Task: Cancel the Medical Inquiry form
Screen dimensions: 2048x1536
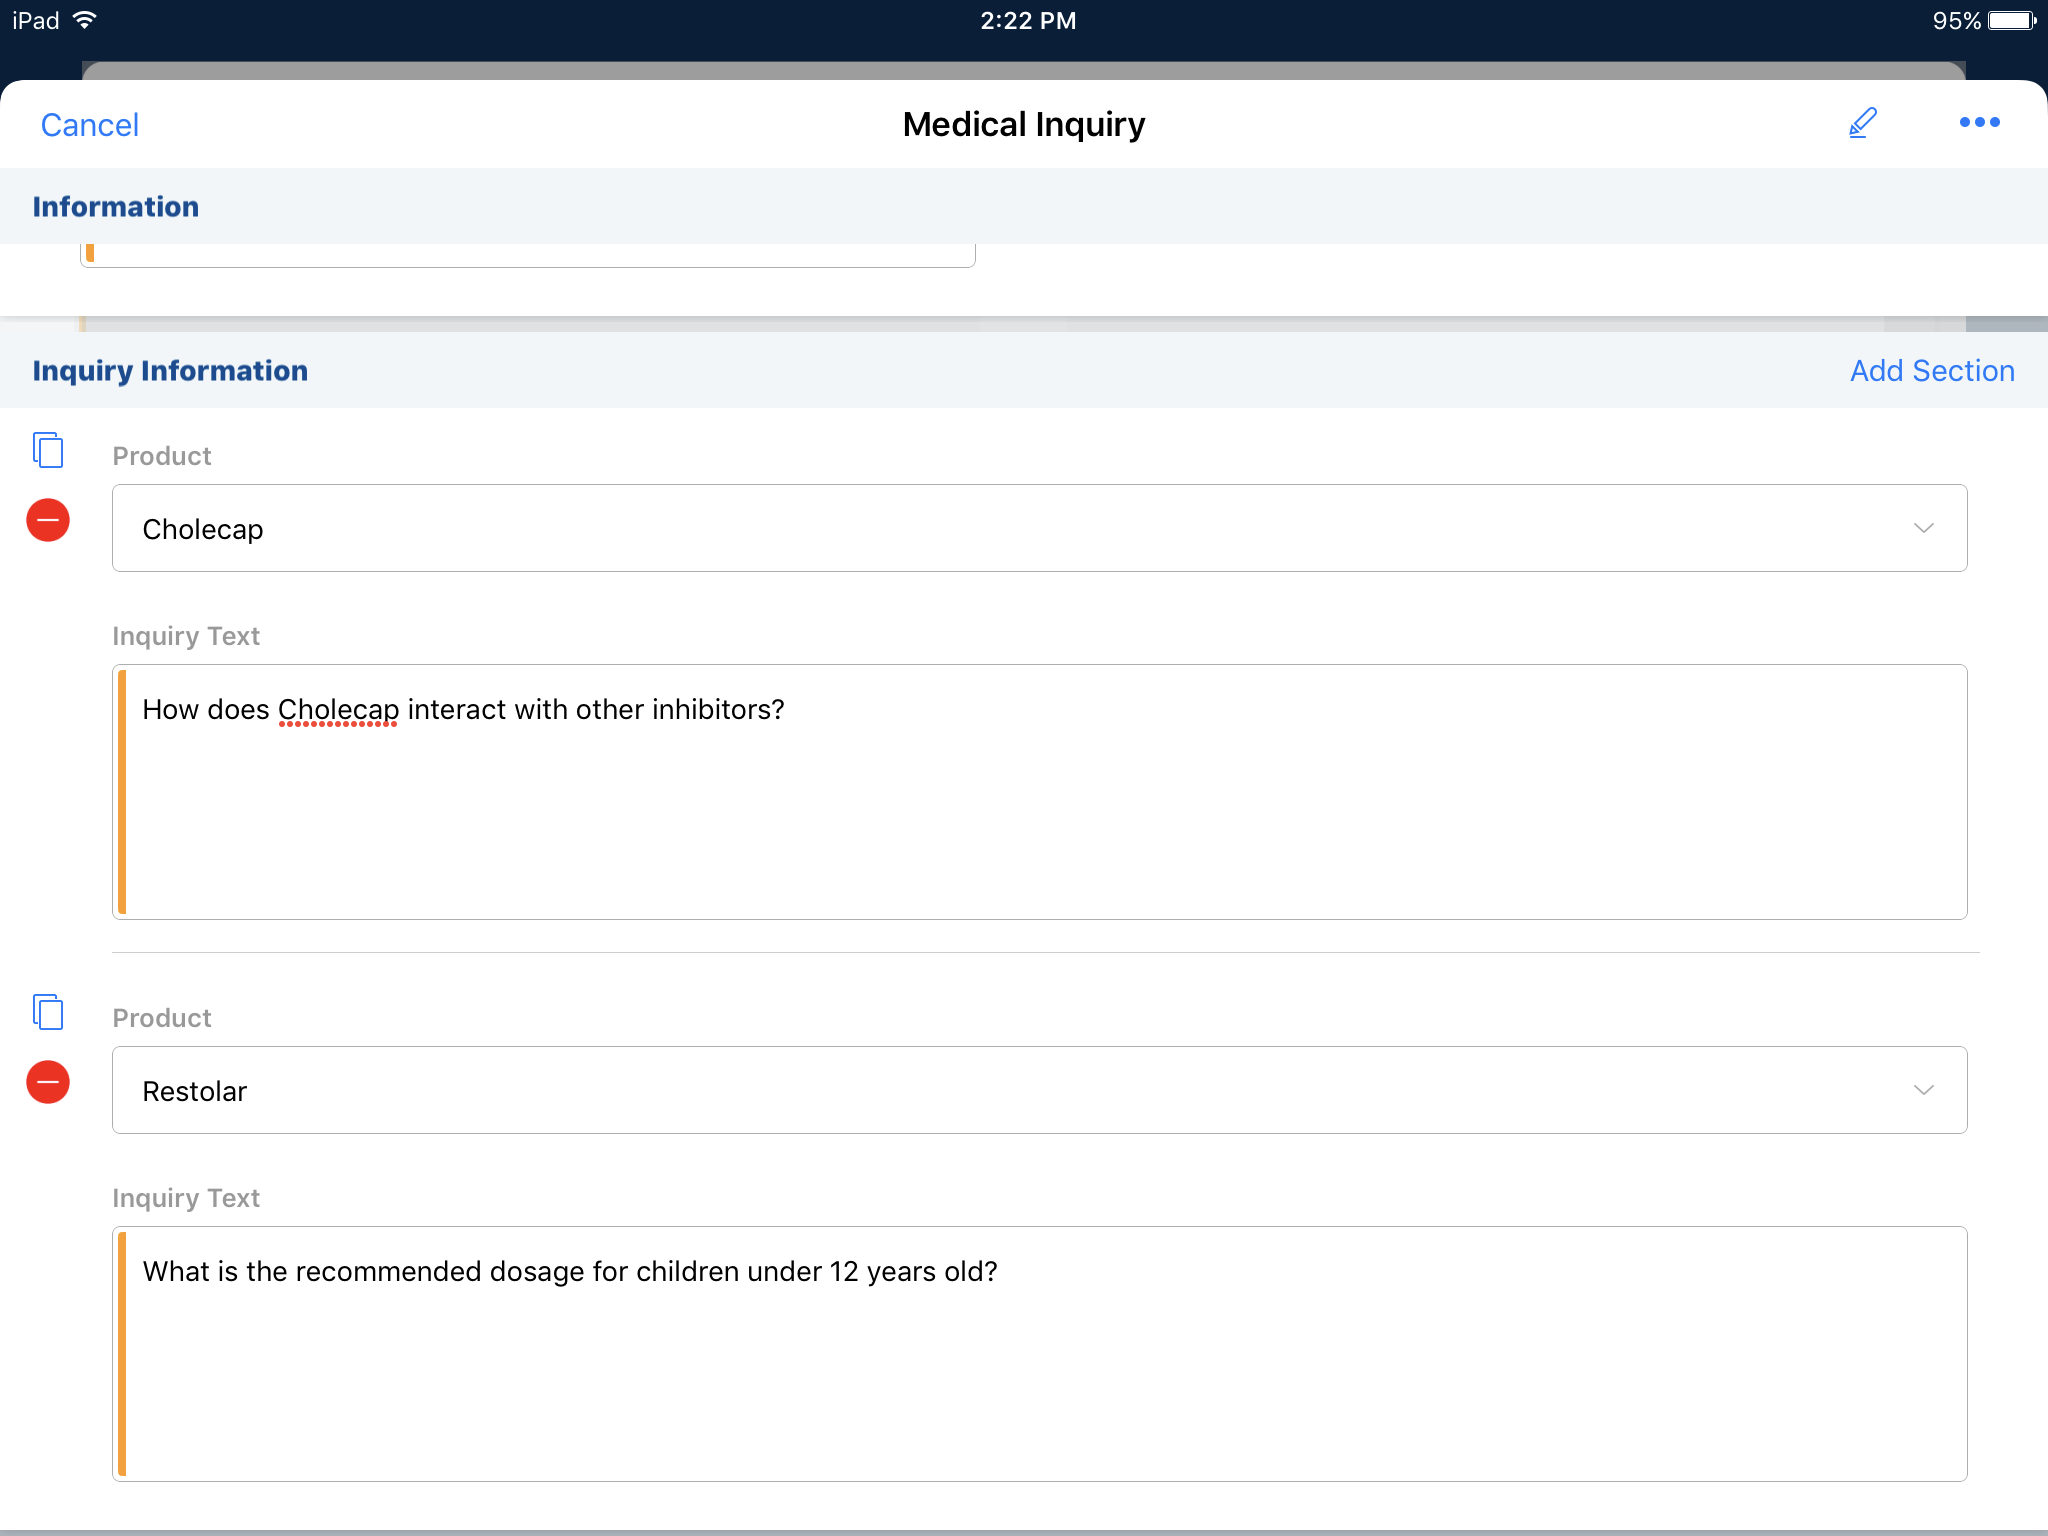Action: pos(89,125)
